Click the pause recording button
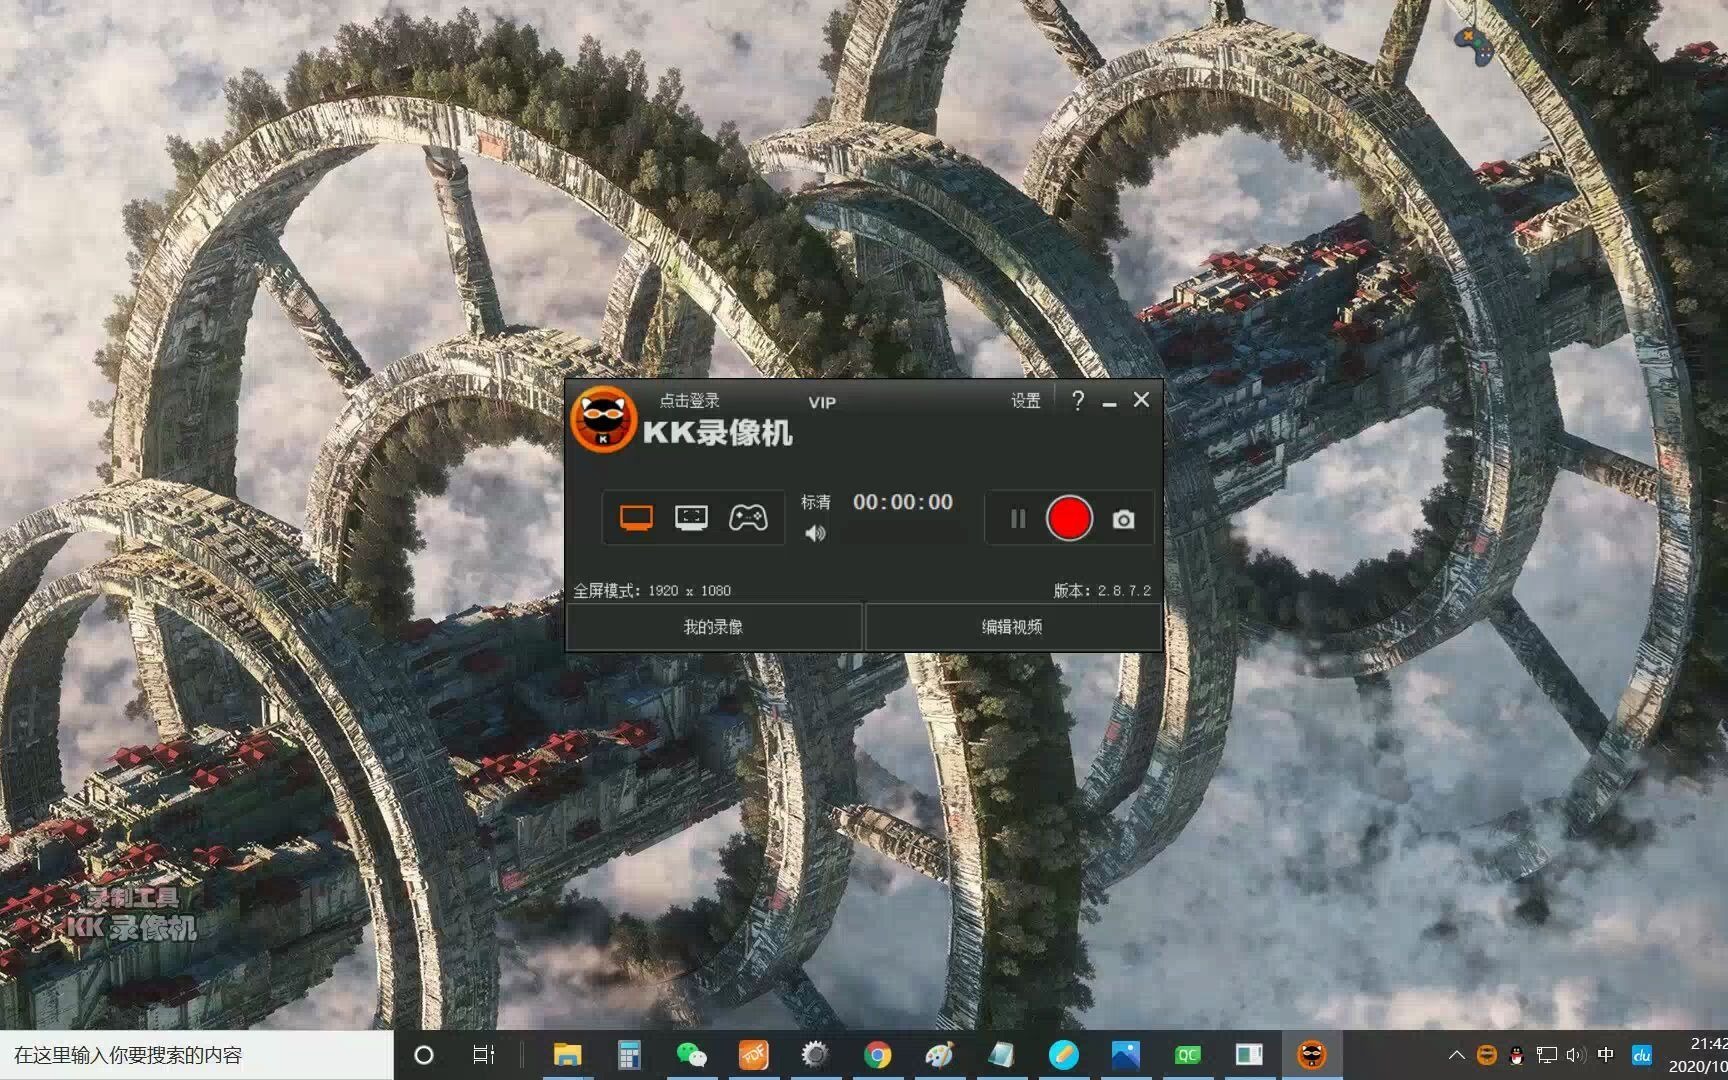1728x1080 pixels. [1017, 519]
